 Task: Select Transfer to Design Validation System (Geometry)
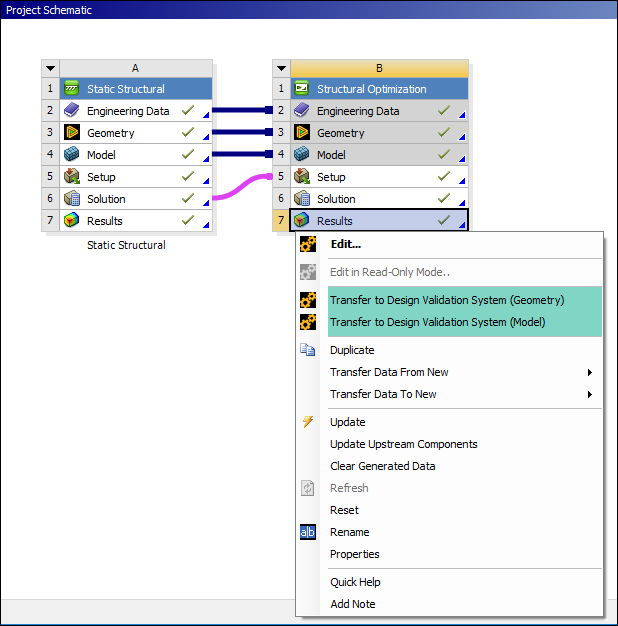pyautogui.click(x=447, y=300)
